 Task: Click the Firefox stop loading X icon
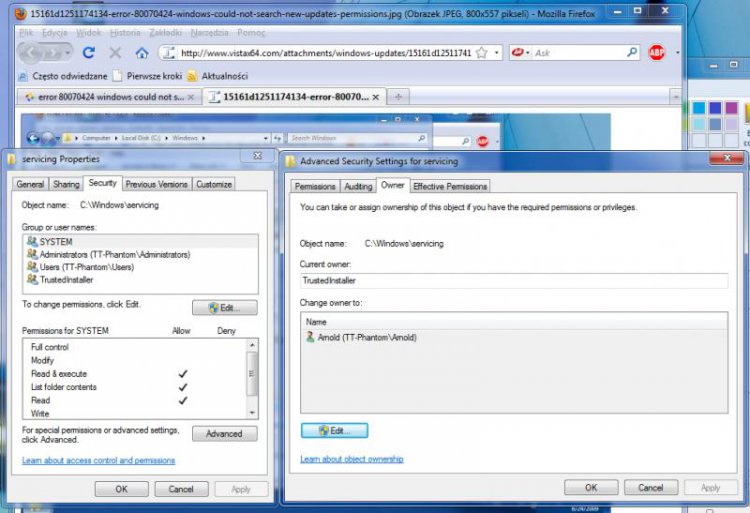(115, 52)
